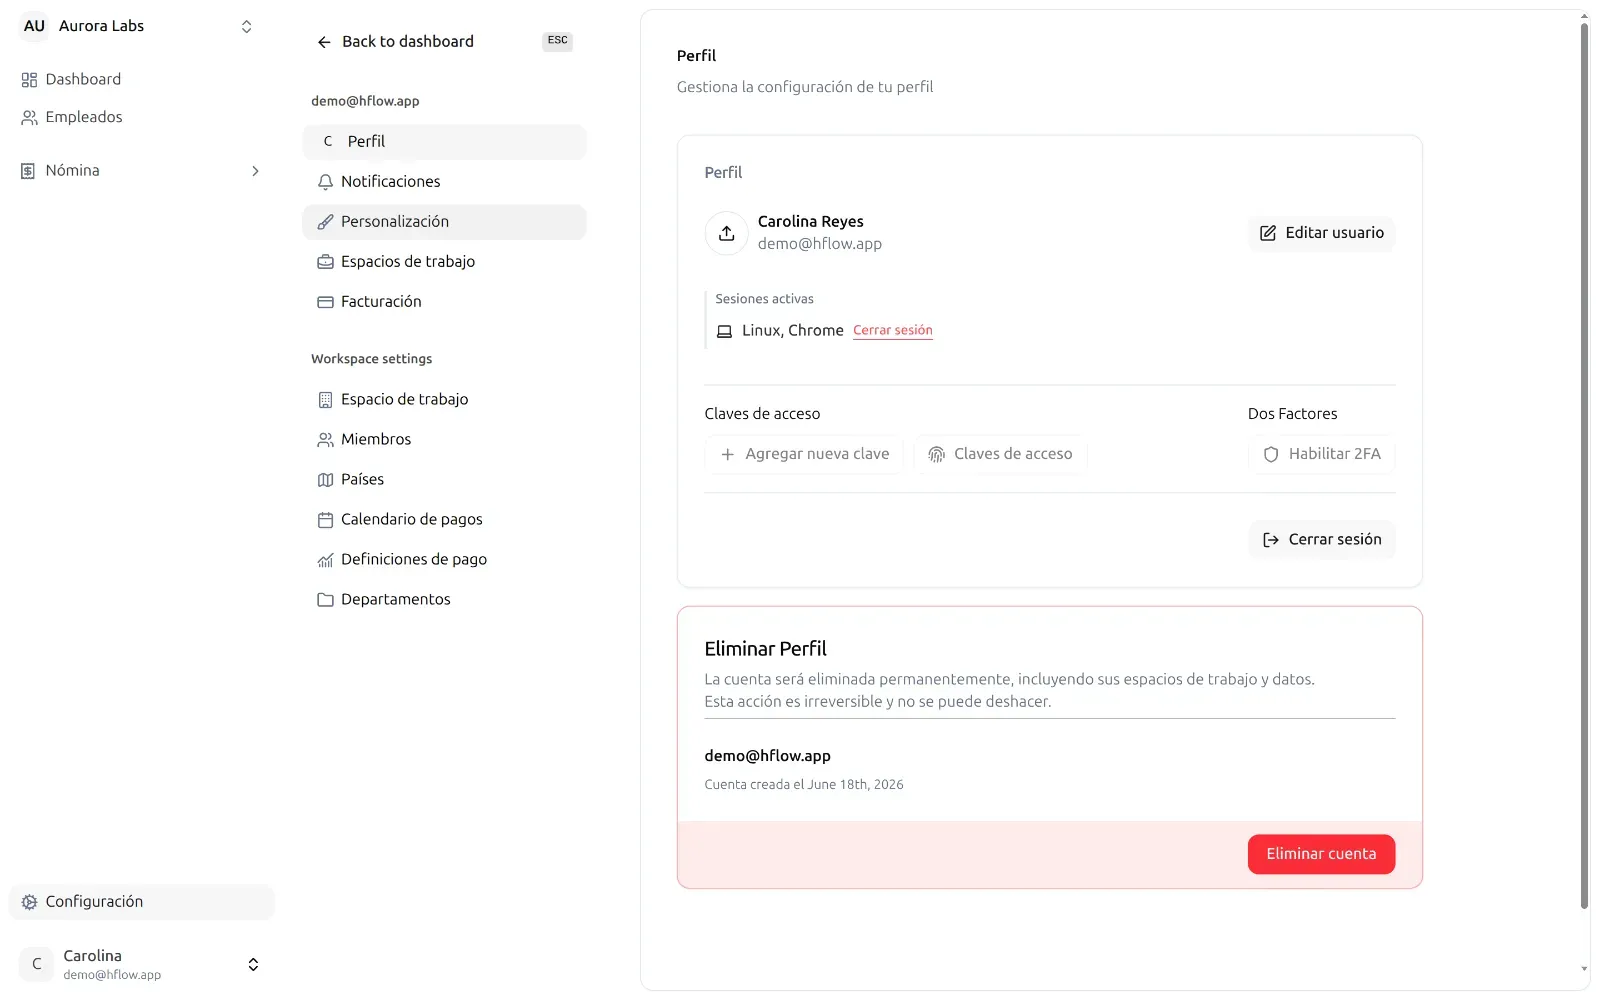Open Departamentos settings

[444, 600]
